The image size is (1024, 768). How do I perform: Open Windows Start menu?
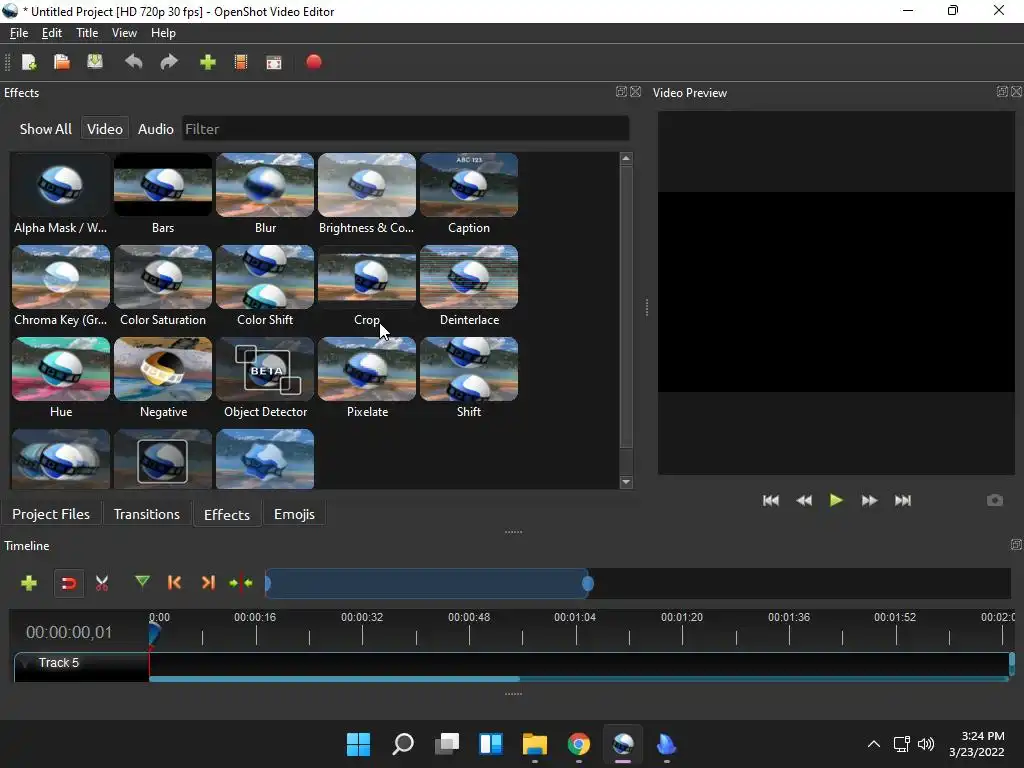tap(358, 744)
